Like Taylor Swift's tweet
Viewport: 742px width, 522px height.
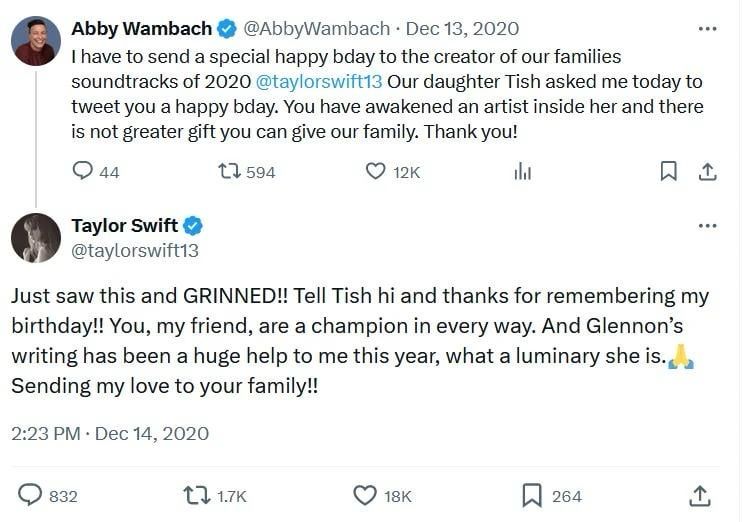coord(366,495)
